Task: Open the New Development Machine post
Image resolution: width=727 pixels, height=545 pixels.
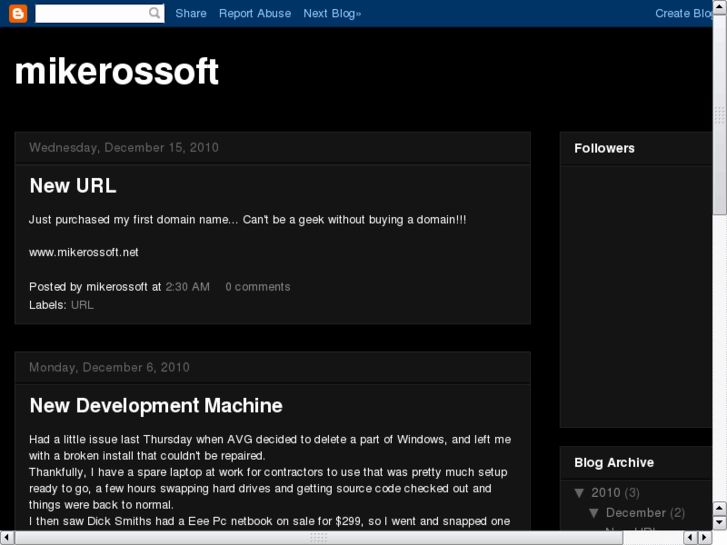Action: pyautogui.click(x=156, y=405)
